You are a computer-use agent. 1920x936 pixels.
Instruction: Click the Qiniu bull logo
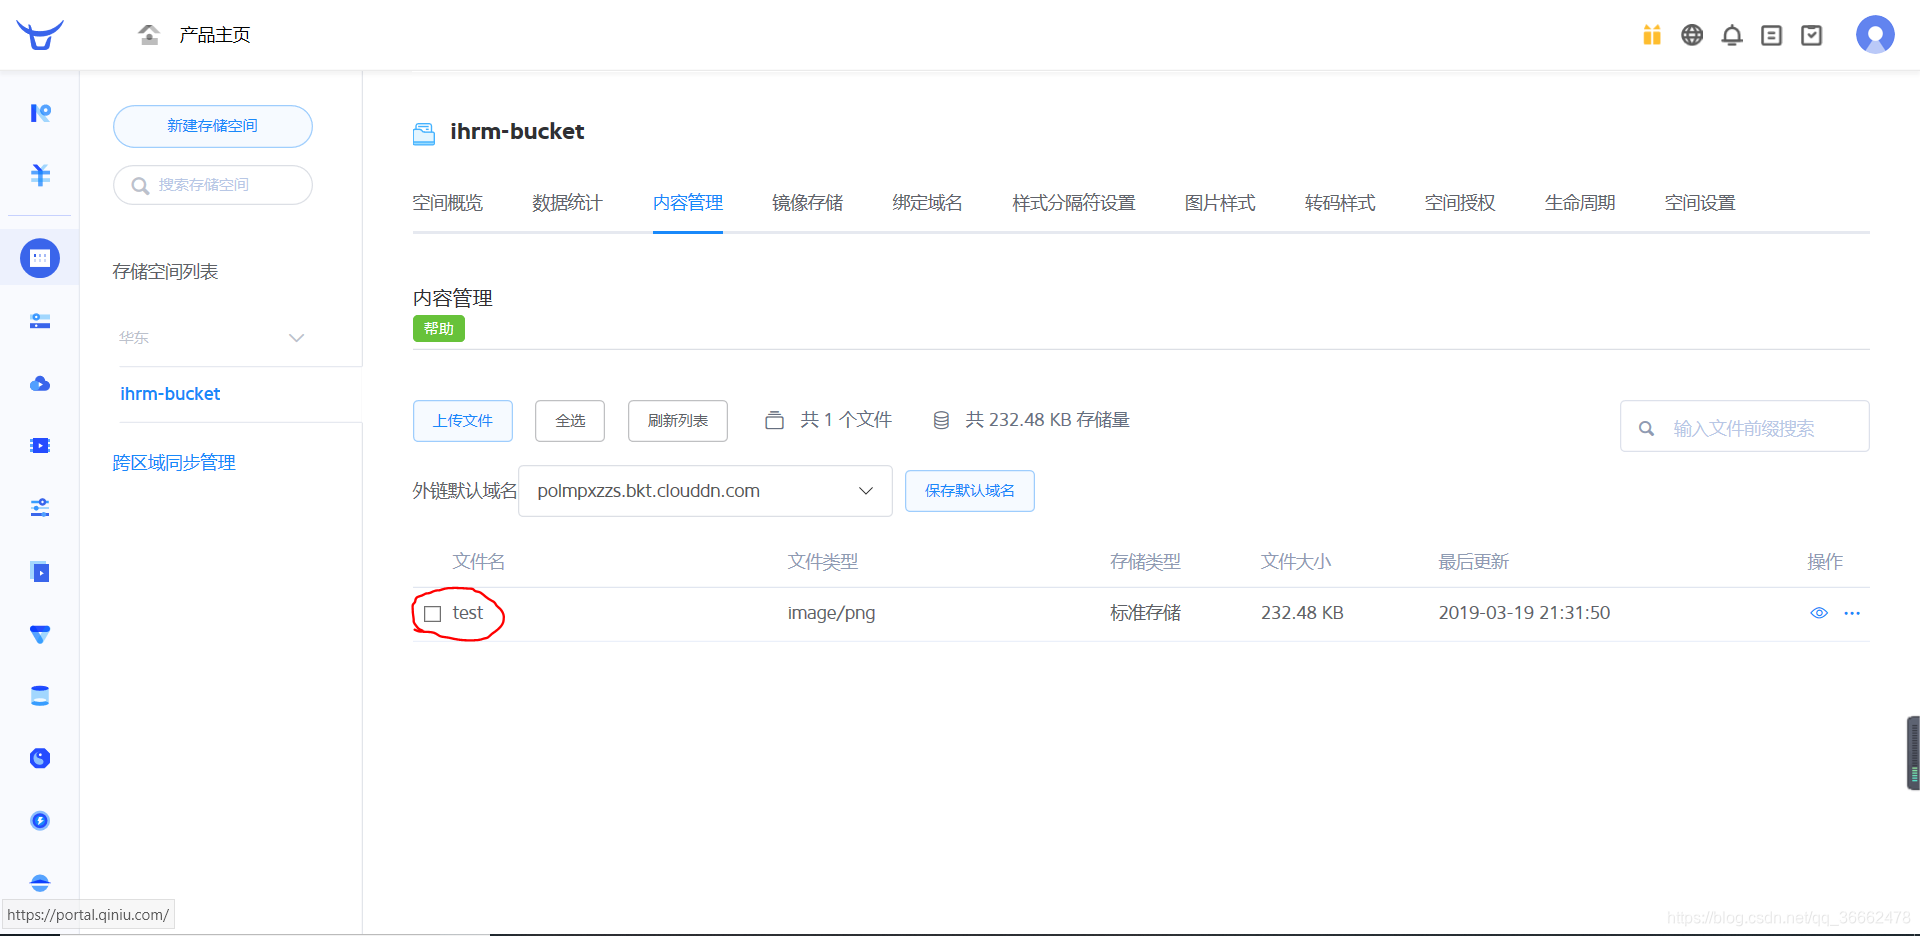pyautogui.click(x=40, y=35)
